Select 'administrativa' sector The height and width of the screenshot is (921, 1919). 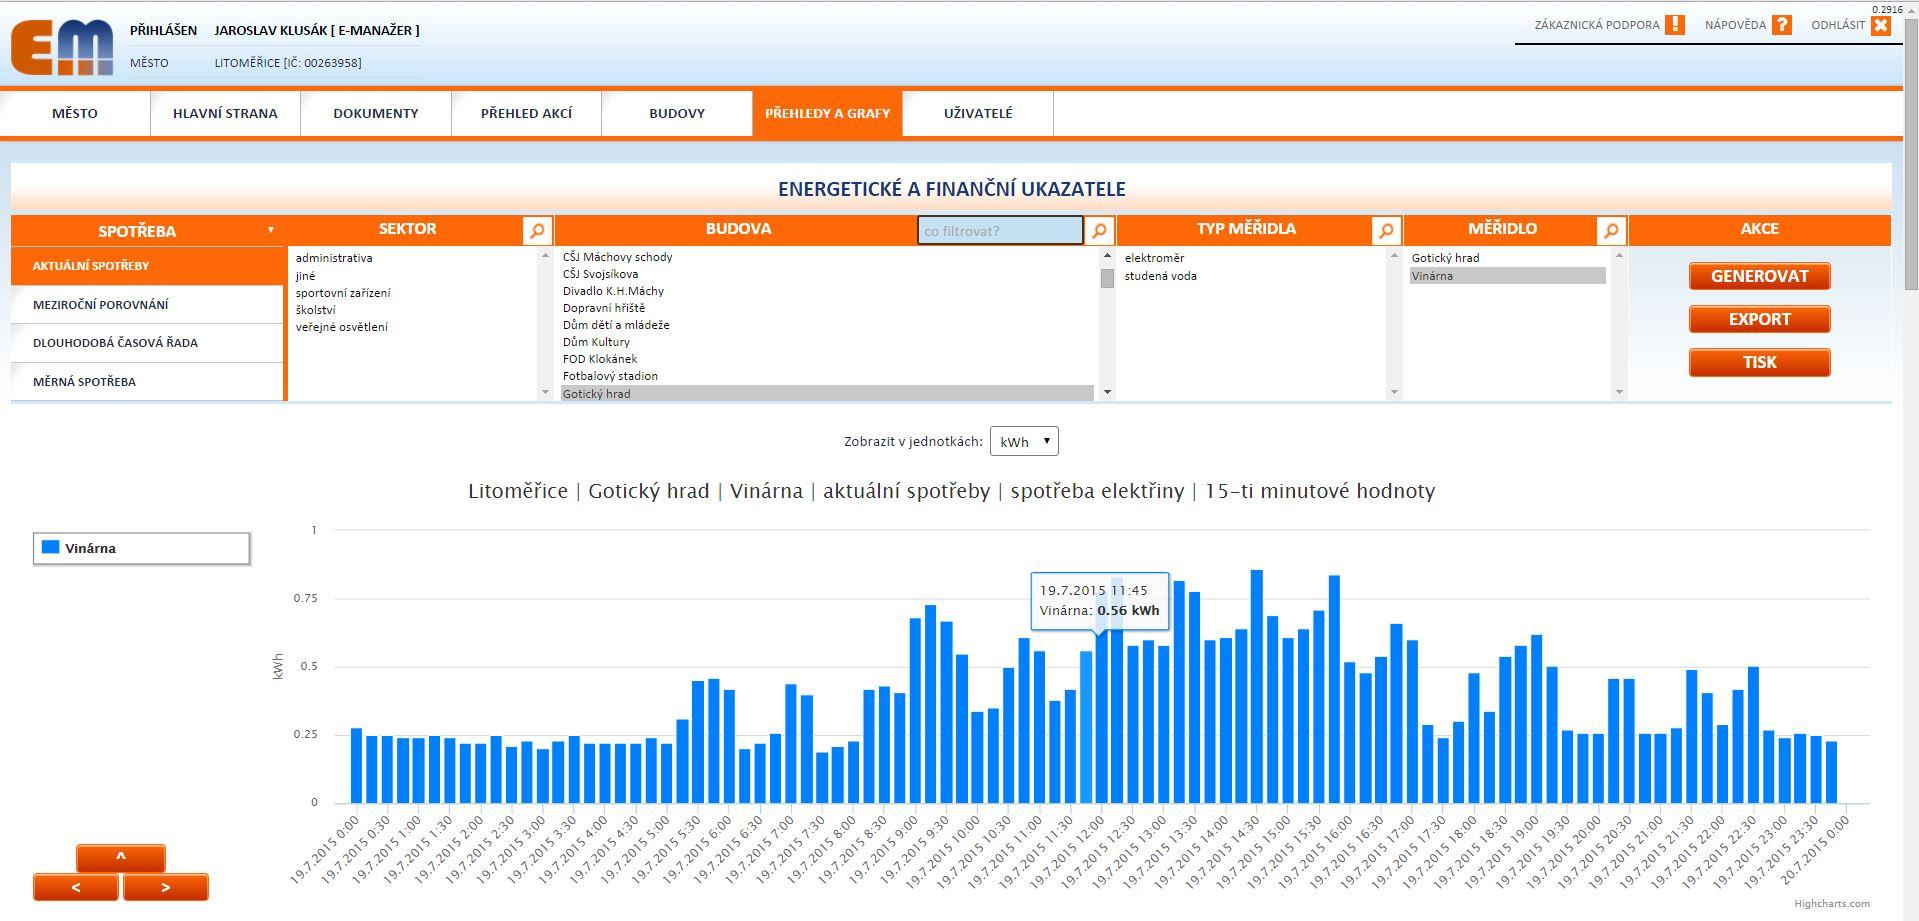click(334, 258)
